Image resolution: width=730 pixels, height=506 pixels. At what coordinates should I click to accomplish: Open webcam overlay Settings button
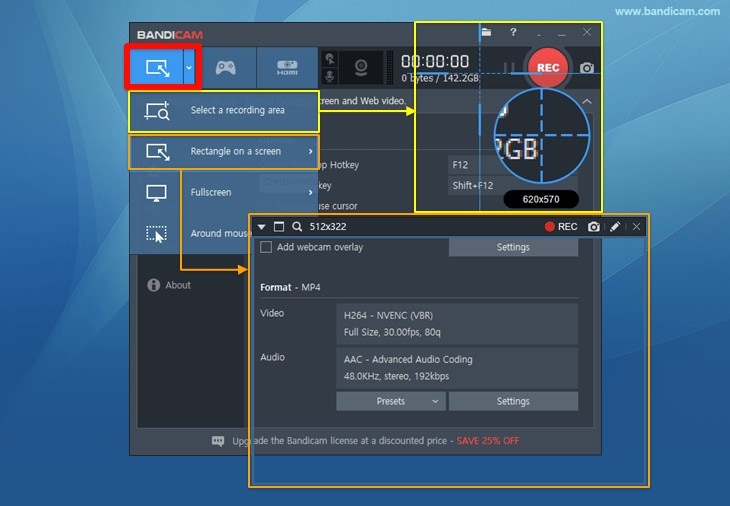point(513,247)
